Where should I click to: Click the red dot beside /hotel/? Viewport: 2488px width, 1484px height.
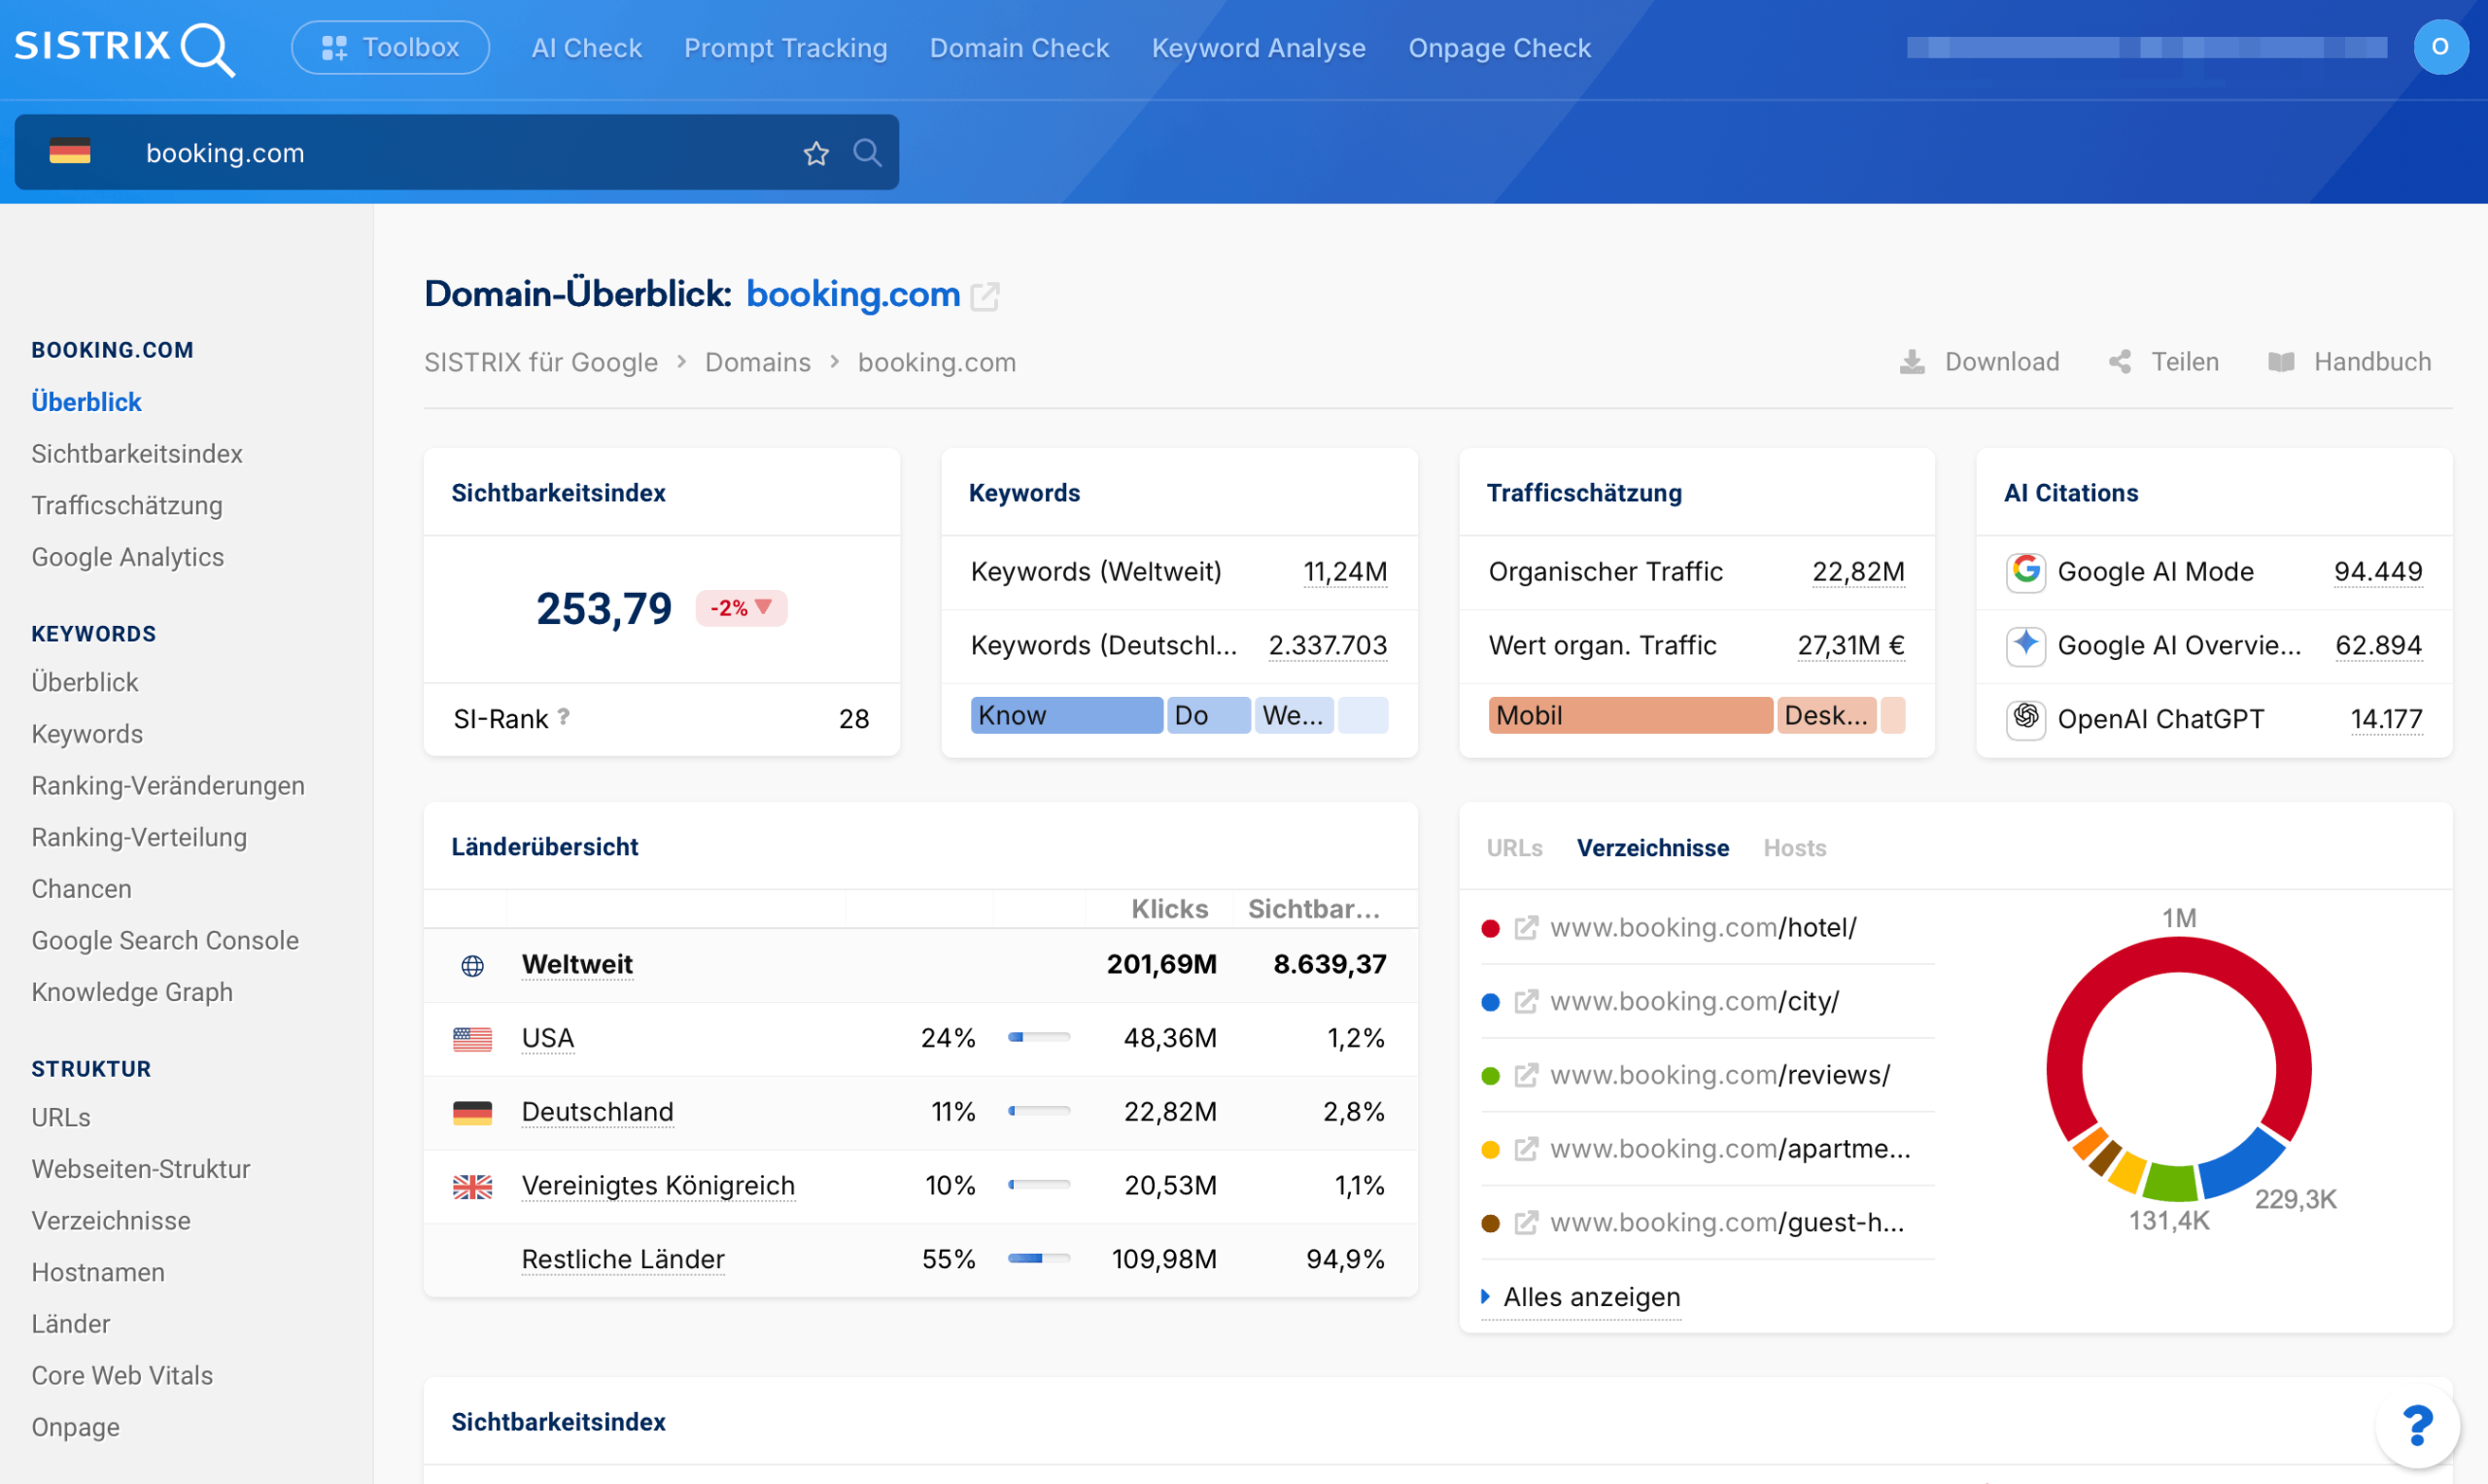coord(1490,928)
